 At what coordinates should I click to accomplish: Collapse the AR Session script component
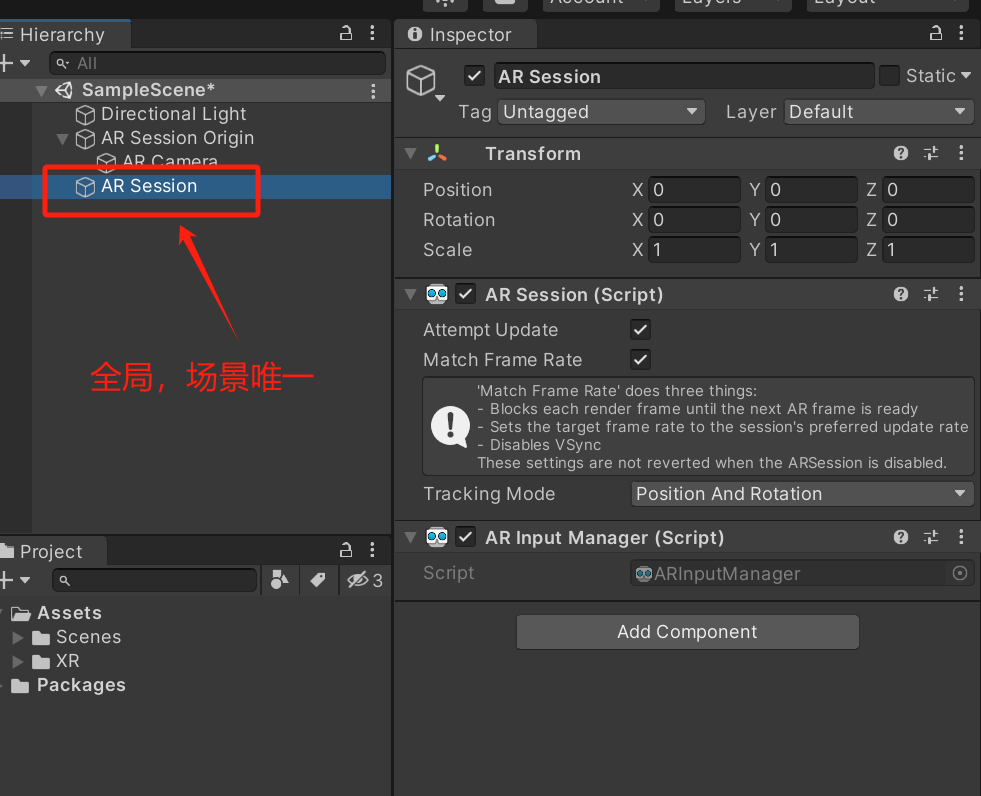(410, 294)
